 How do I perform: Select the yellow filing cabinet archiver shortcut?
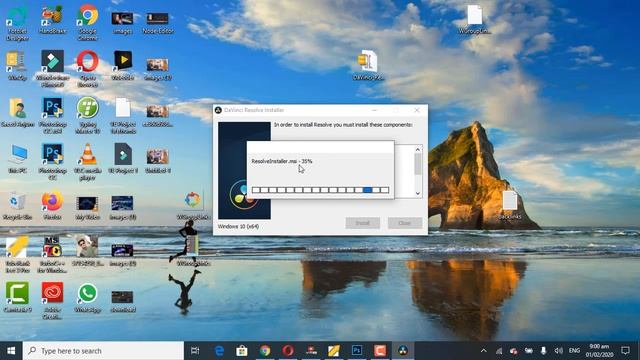click(x=17, y=66)
